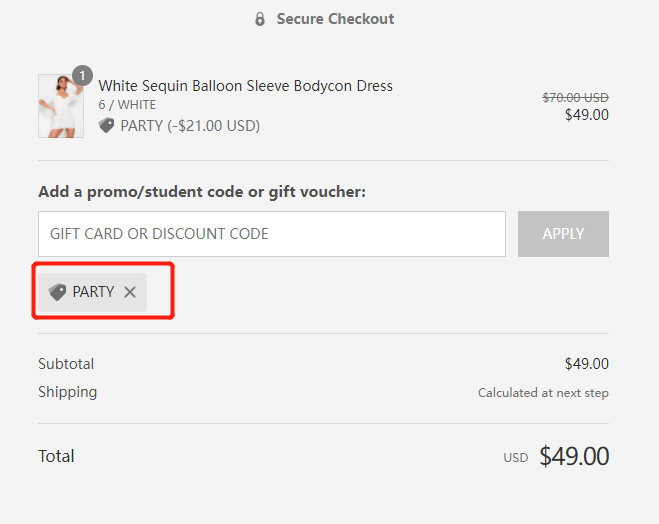Click the tag icon next to PARTY (-$21.00 USD)
This screenshot has width=659, height=524.
click(x=107, y=125)
